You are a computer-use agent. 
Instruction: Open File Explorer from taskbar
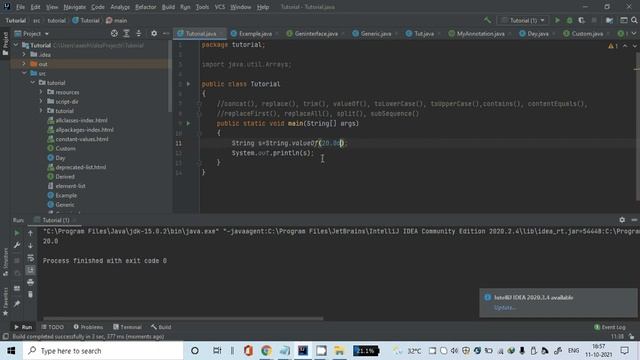point(339,351)
